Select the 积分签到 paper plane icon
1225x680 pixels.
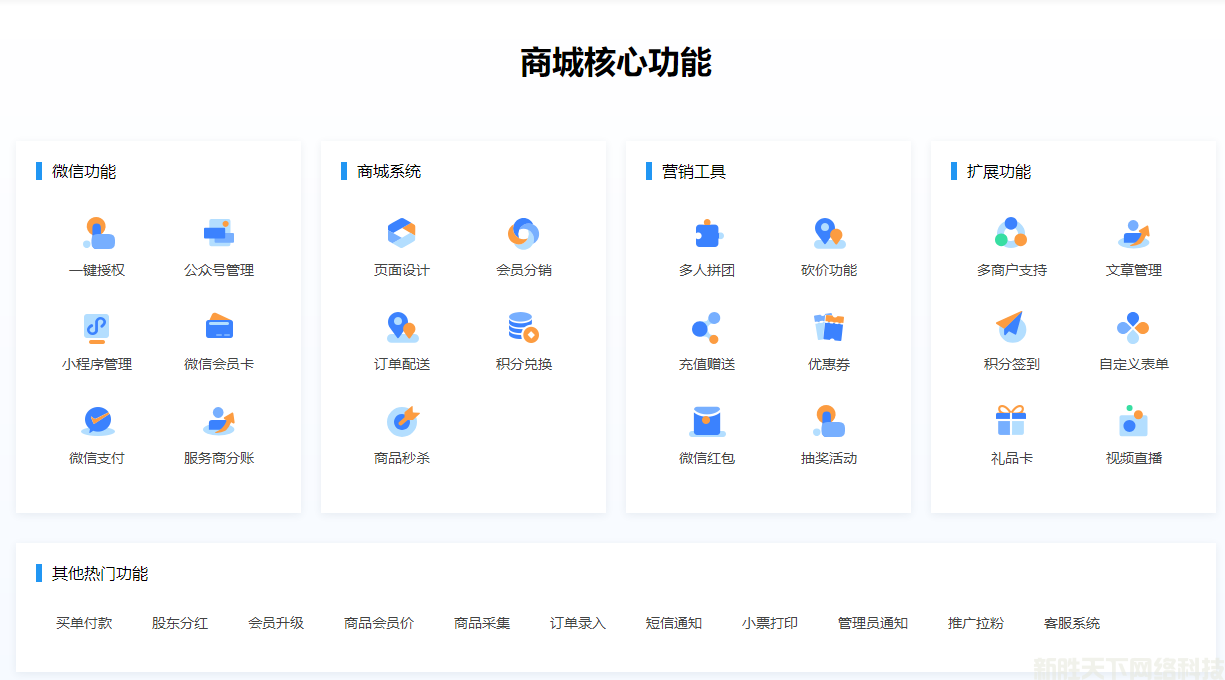(1011, 328)
